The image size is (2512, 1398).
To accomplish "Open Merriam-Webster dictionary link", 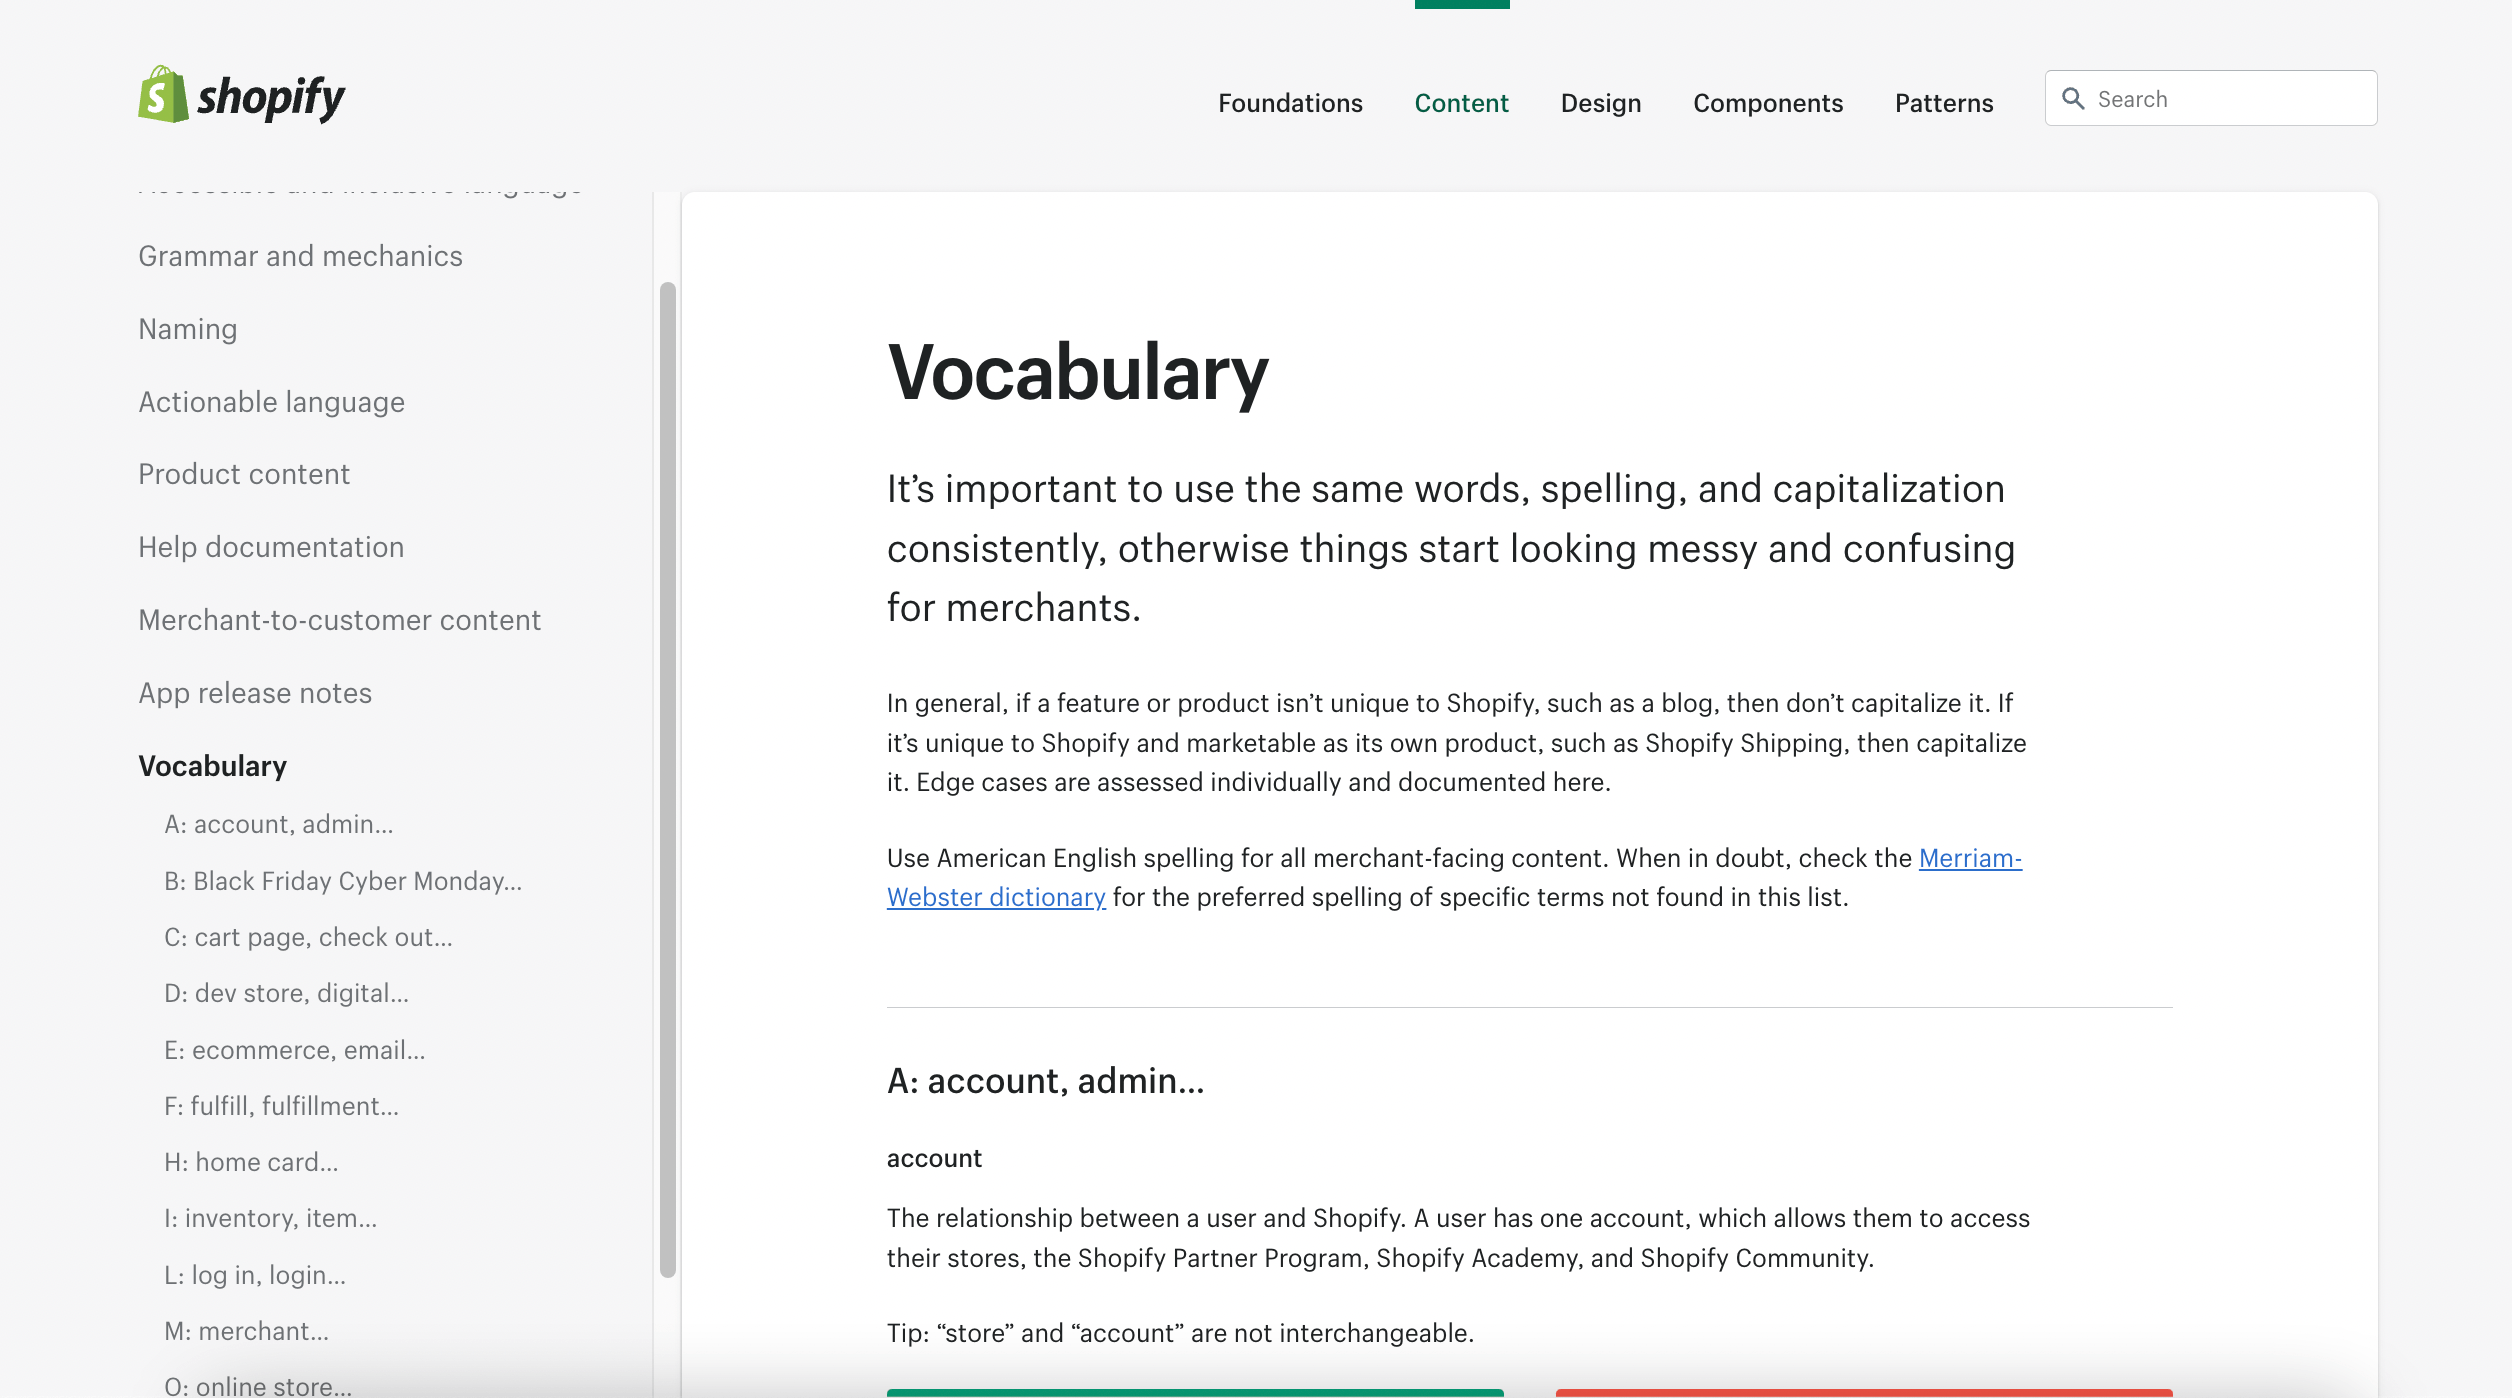I will point(995,897).
